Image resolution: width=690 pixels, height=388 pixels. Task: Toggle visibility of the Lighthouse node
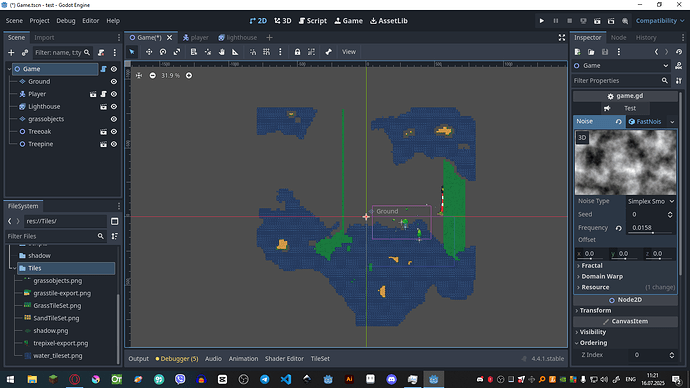coord(114,106)
